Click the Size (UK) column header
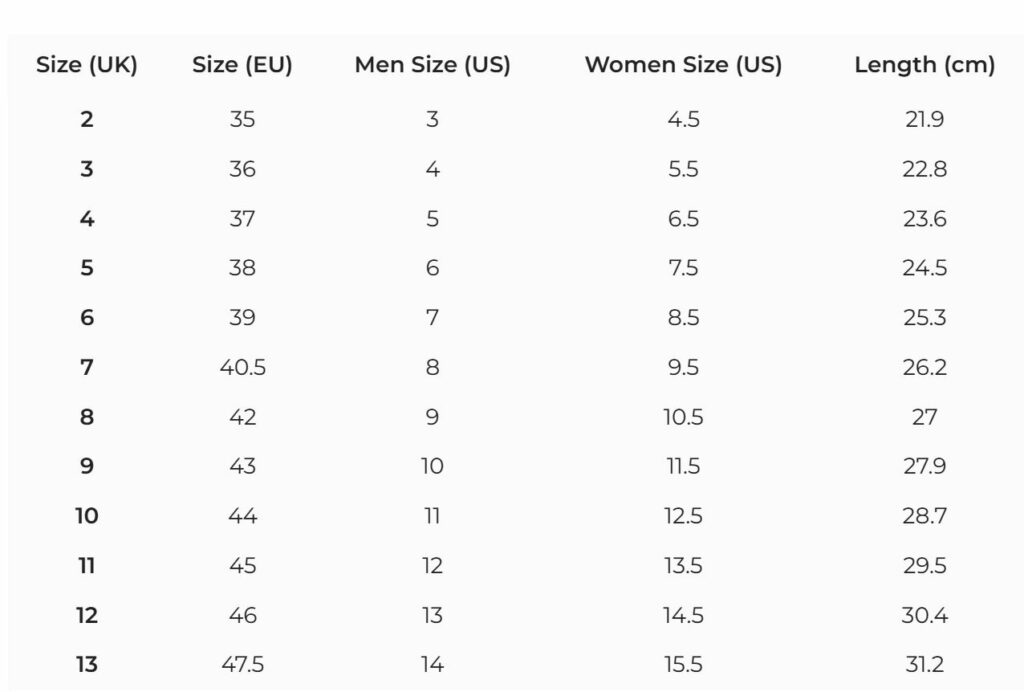The height and width of the screenshot is (692, 1024). 87,66
